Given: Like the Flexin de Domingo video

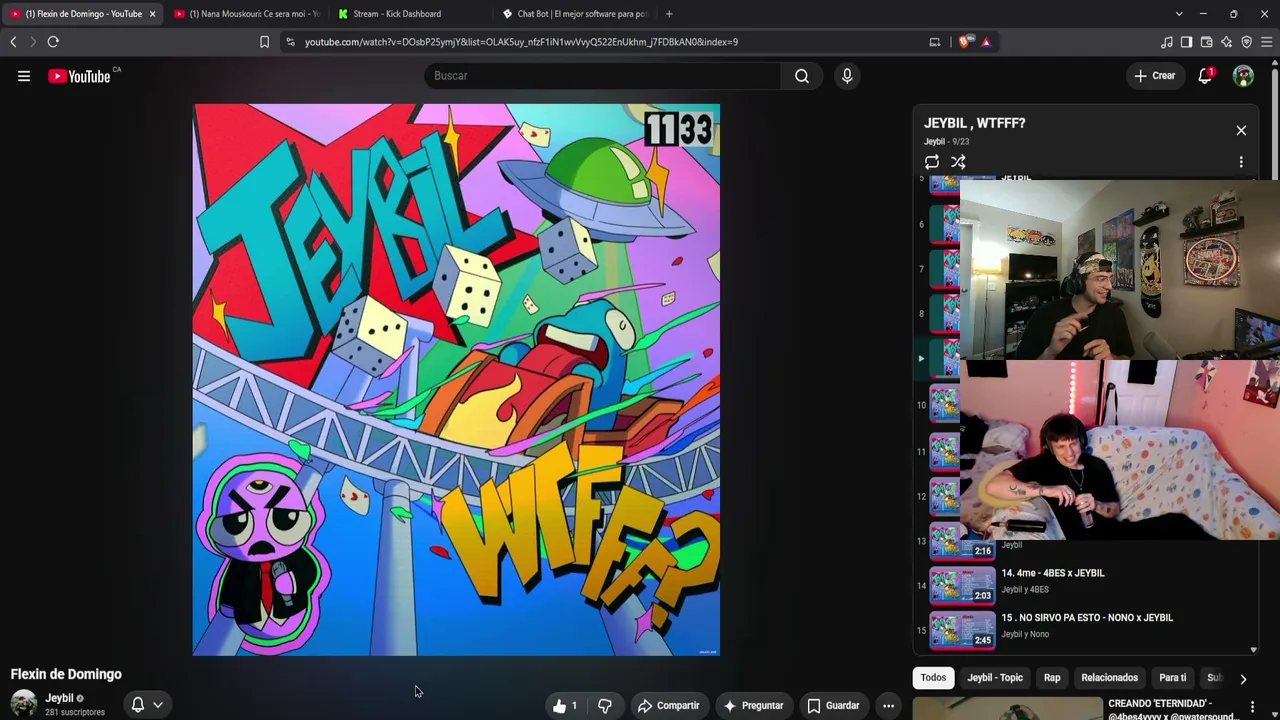Looking at the screenshot, I should [565, 706].
